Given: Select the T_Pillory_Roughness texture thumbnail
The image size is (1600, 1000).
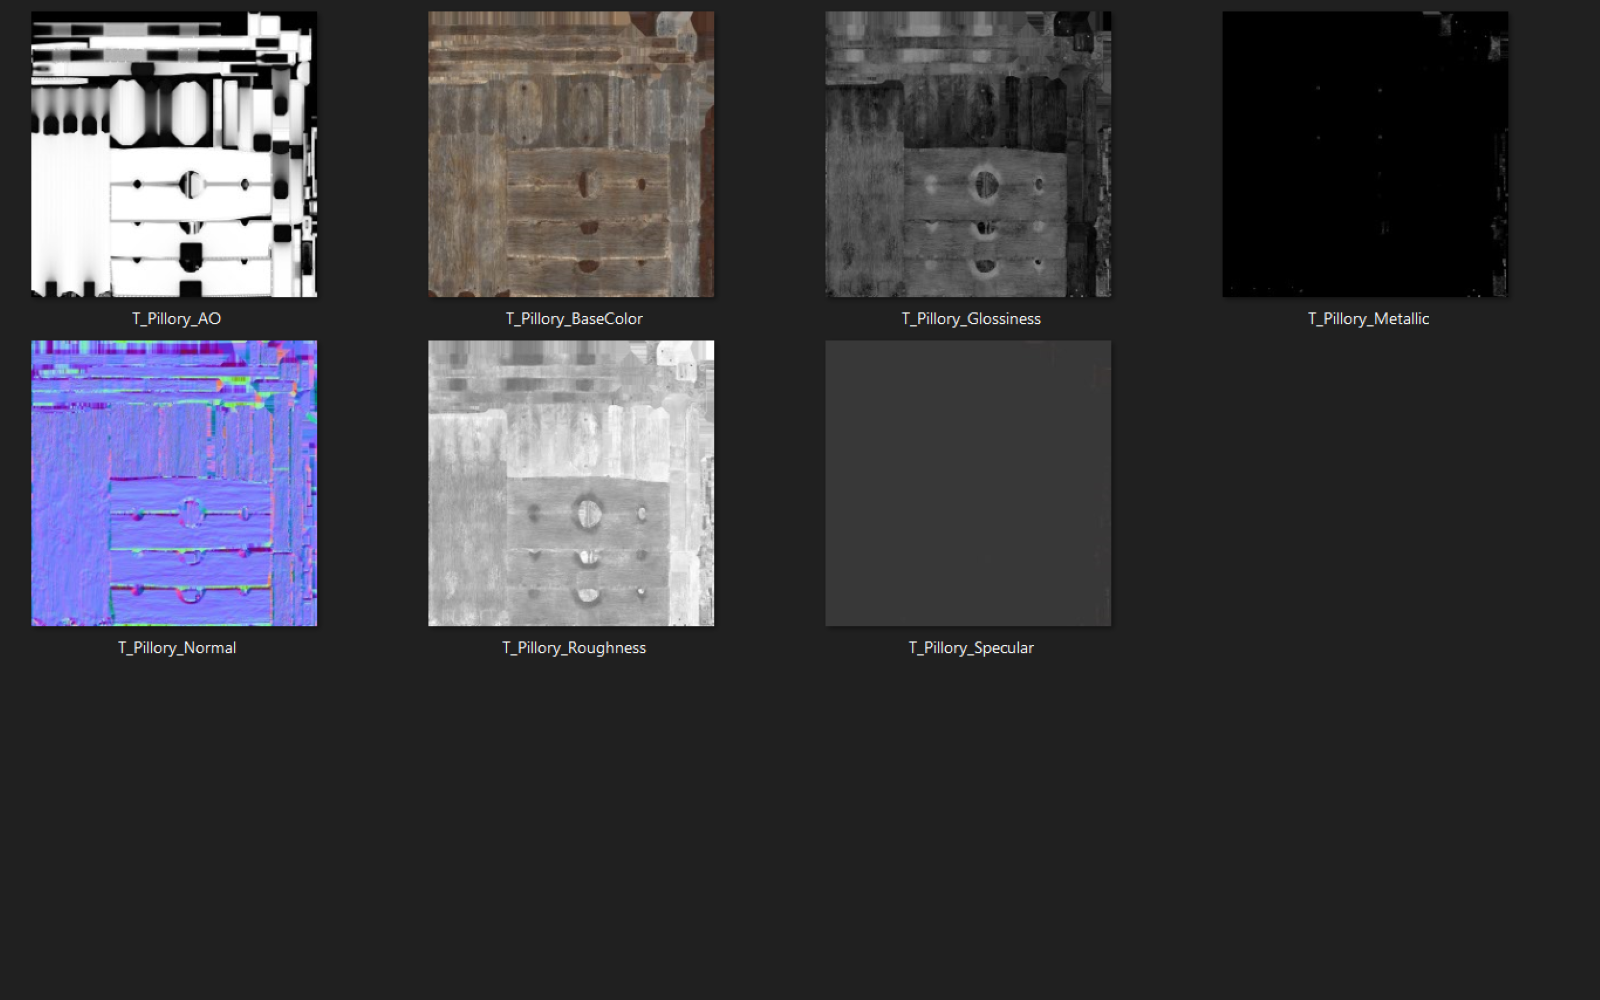Looking at the screenshot, I should [x=571, y=483].
